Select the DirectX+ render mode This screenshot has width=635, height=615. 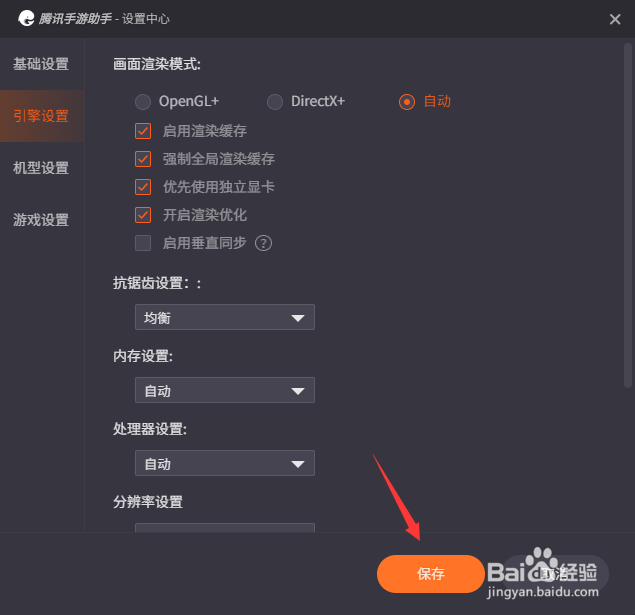coord(275,102)
